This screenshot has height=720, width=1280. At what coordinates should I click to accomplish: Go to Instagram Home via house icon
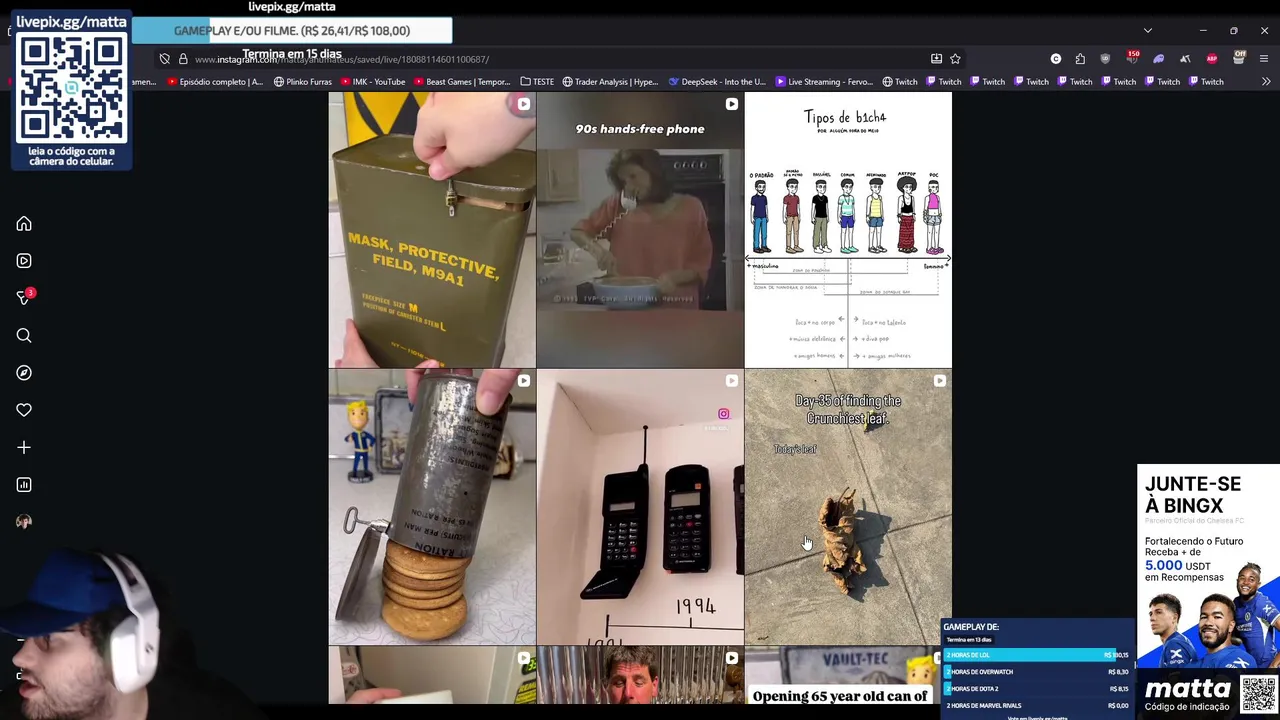(24, 224)
